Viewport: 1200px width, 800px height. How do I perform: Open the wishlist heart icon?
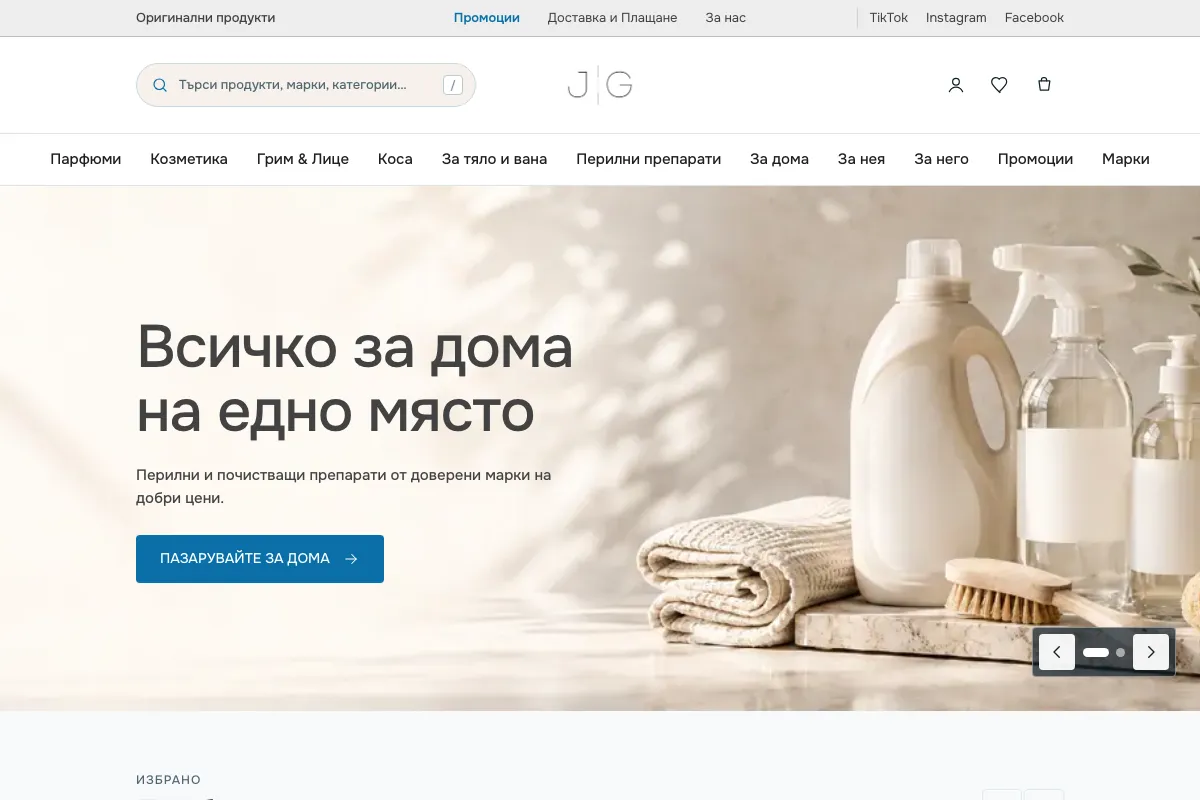999,85
